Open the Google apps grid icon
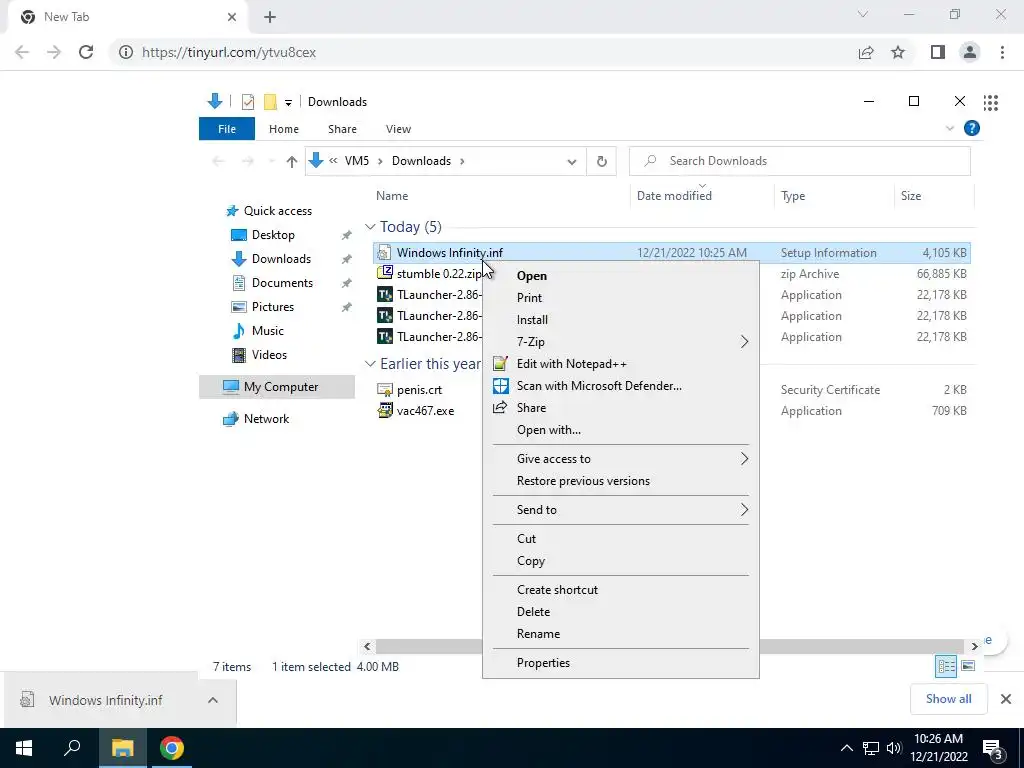 point(991,103)
